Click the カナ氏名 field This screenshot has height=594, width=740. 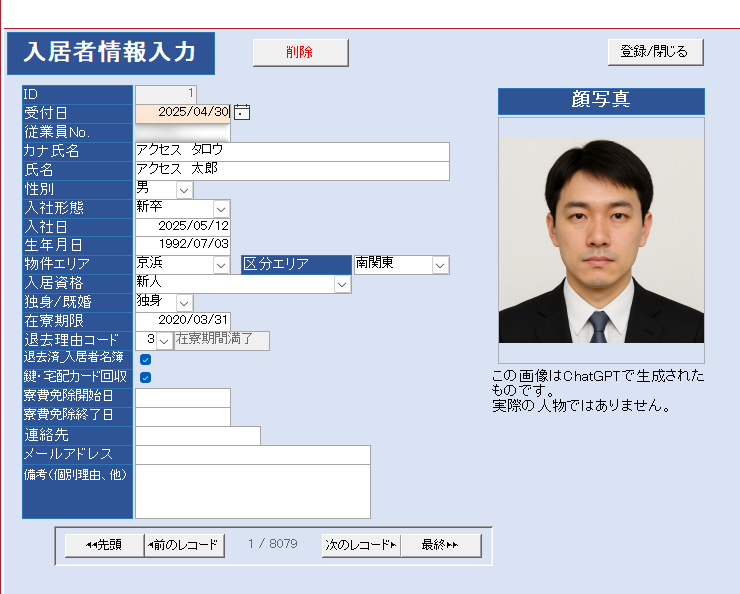[292, 151]
